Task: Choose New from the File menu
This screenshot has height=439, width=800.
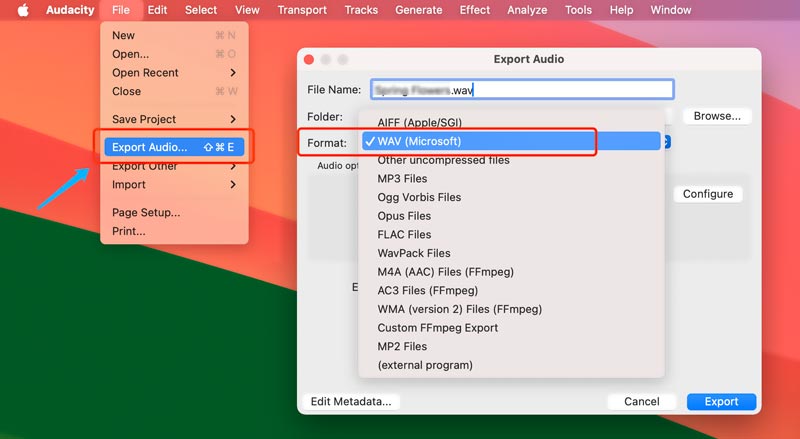Action: [x=174, y=35]
